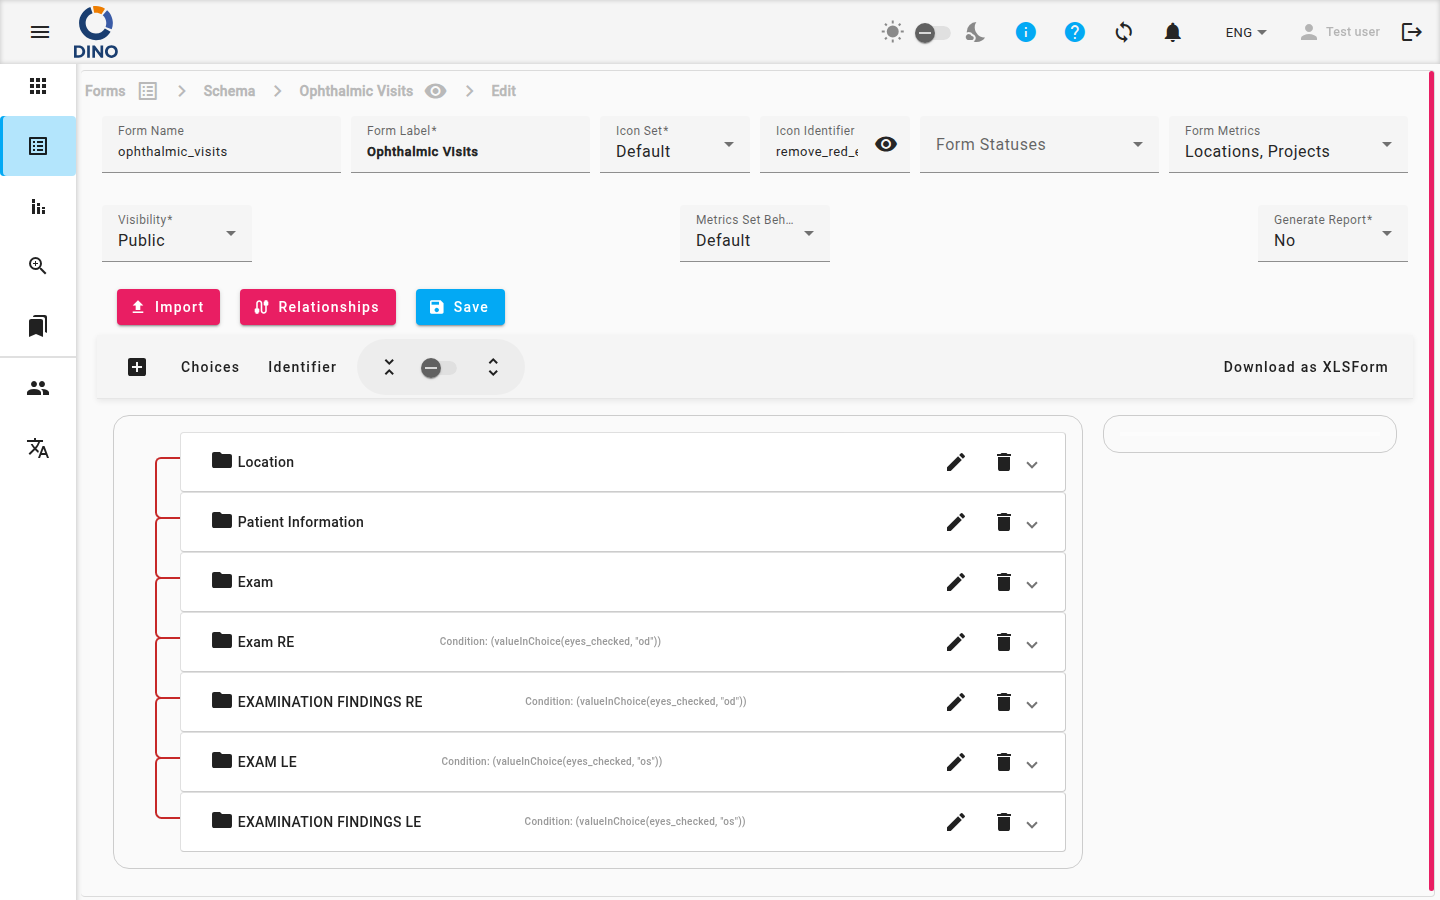Open the Identifier tab
Screen dimensions: 1440x900
click(302, 367)
